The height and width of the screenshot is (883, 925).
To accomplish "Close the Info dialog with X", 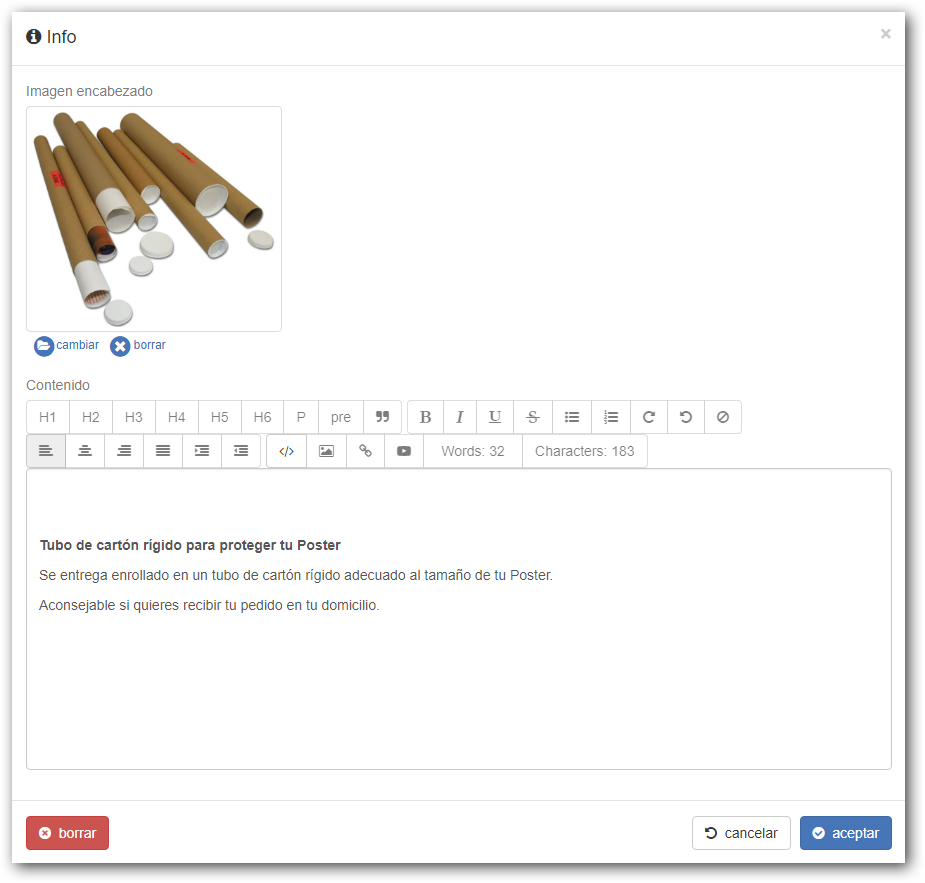I will click(x=885, y=34).
